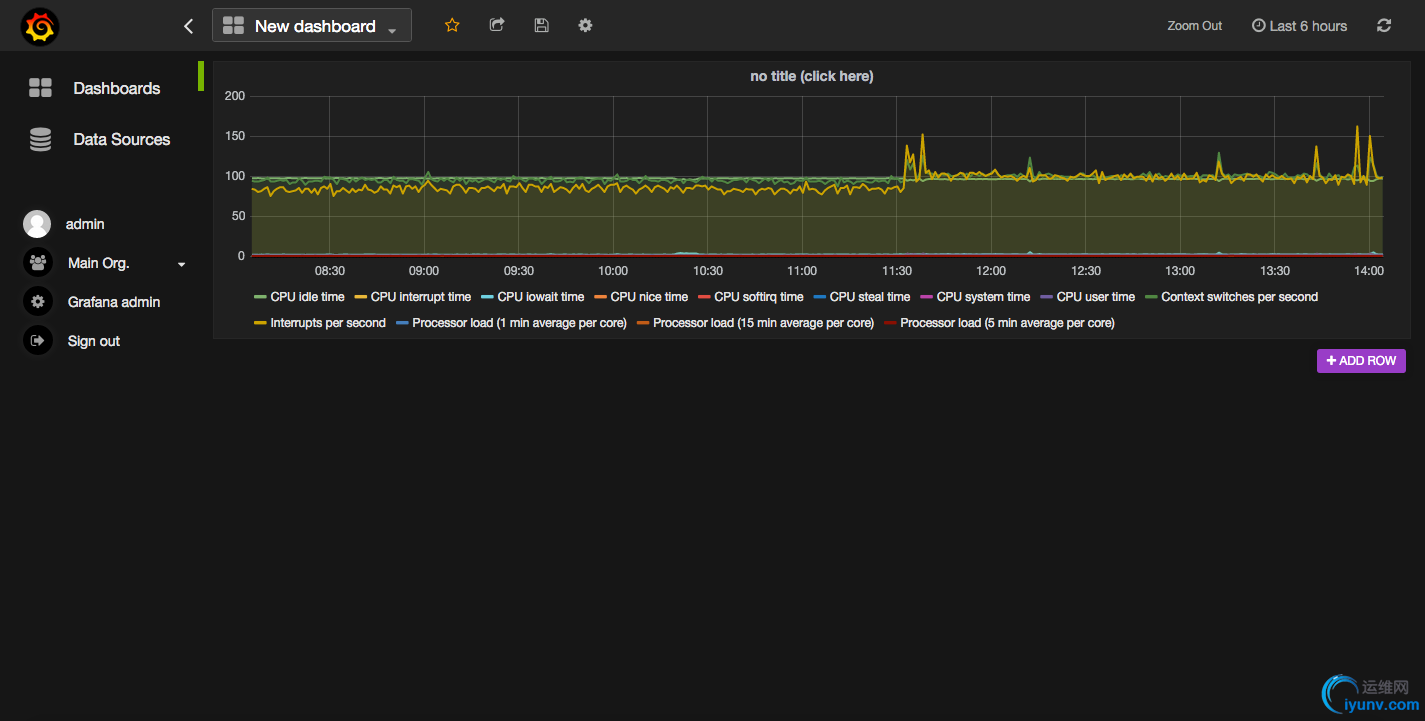This screenshot has height=721, width=1425.
Task: Toggle the CPU idle time legend series
Action: 307,297
